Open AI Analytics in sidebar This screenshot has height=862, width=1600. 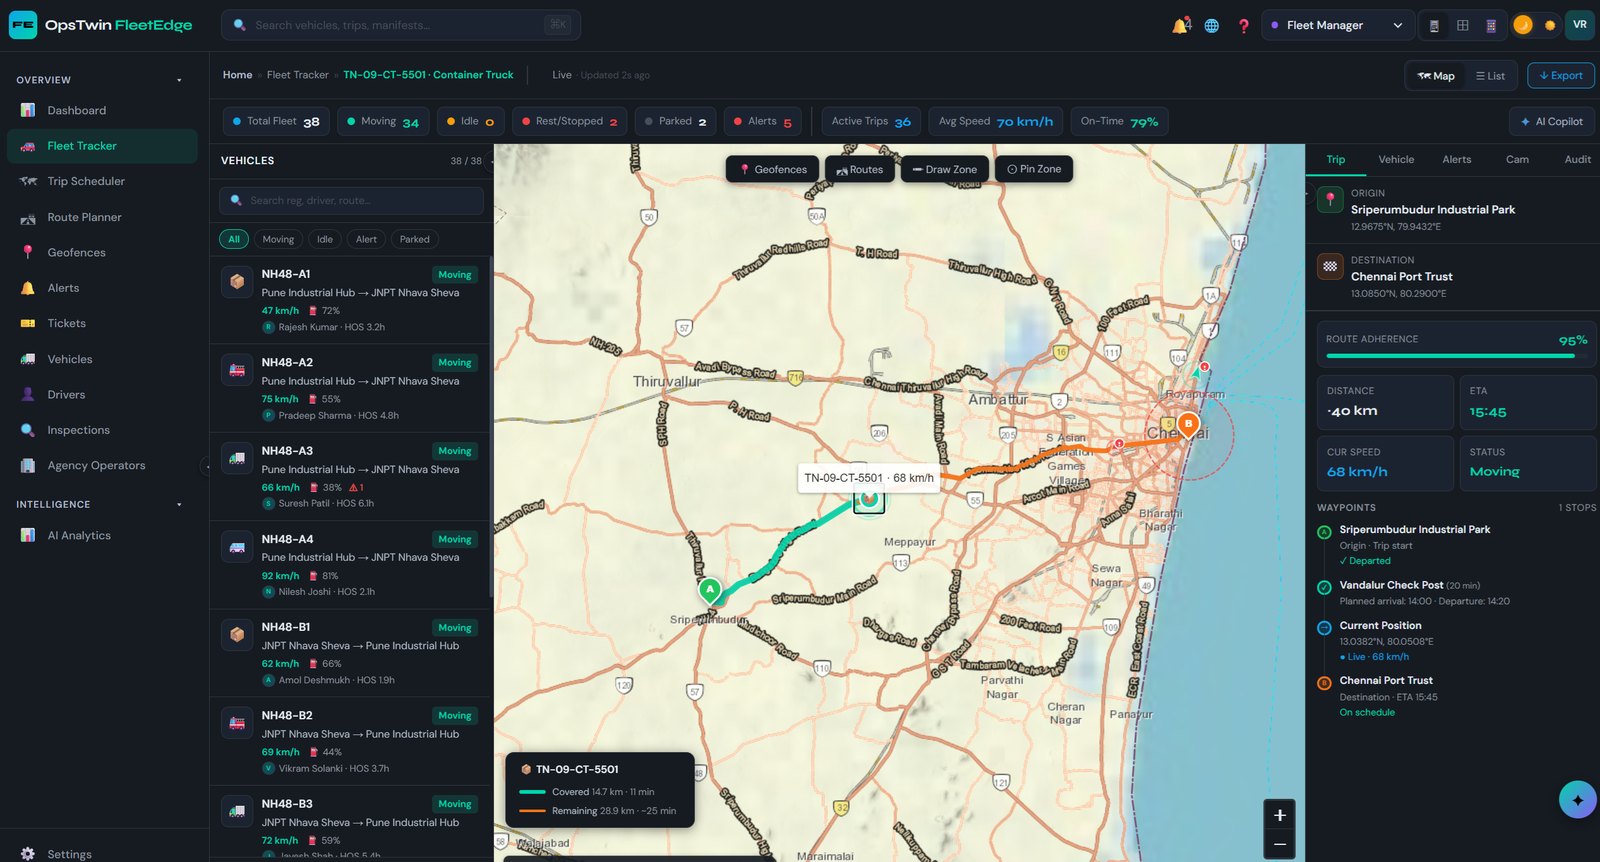102,535
